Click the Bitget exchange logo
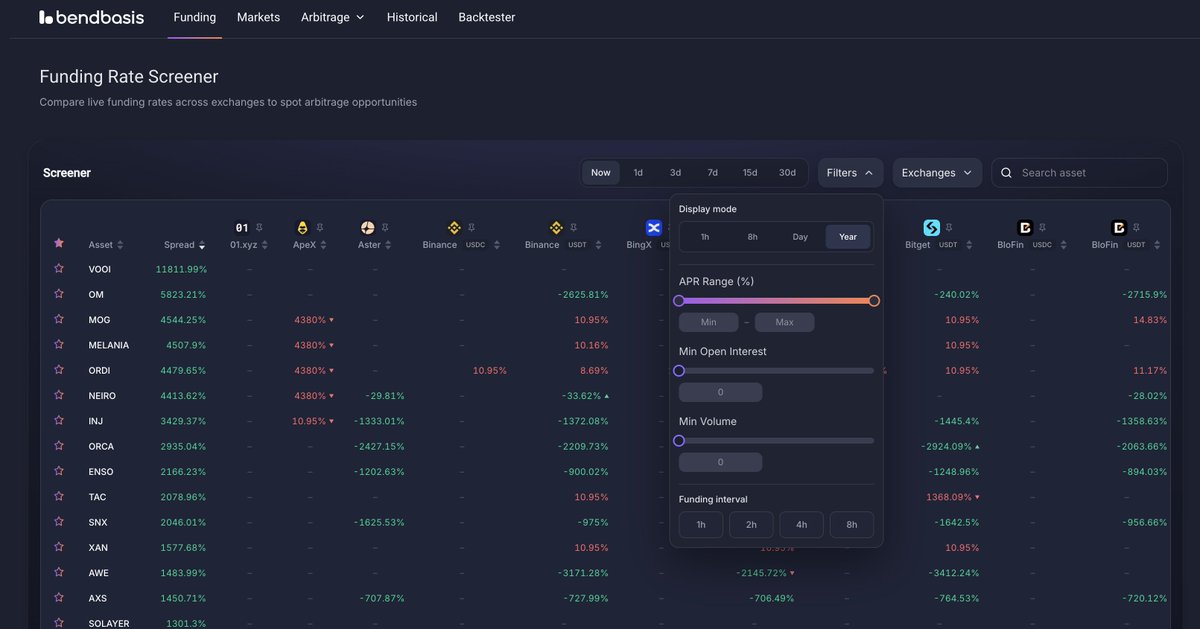This screenshot has width=1200, height=629. [931, 228]
